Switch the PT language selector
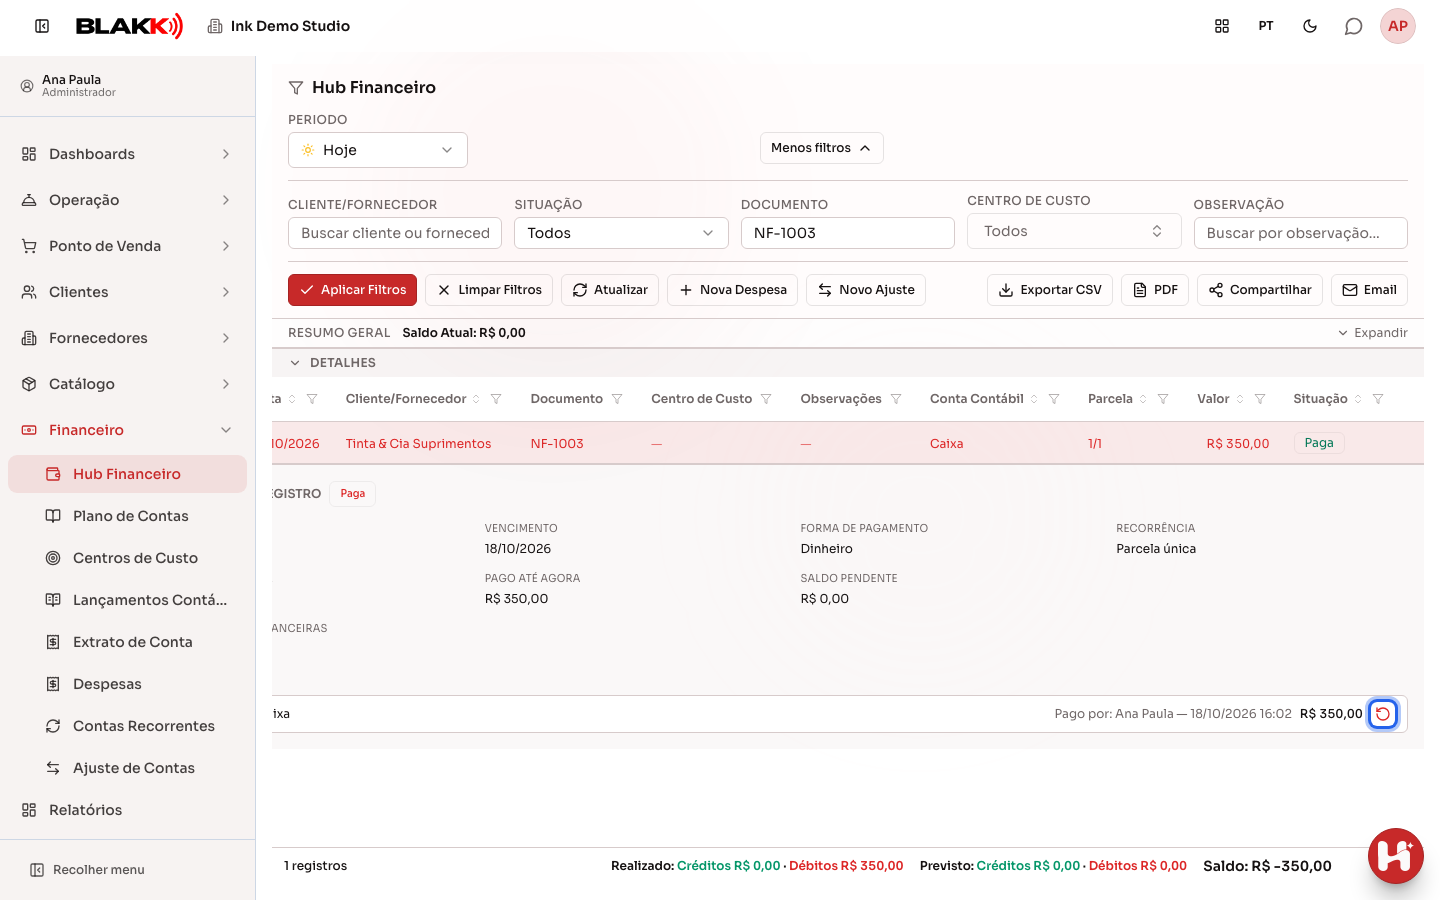Image resolution: width=1440 pixels, height=900 pixels. [x=1266, y=26]
